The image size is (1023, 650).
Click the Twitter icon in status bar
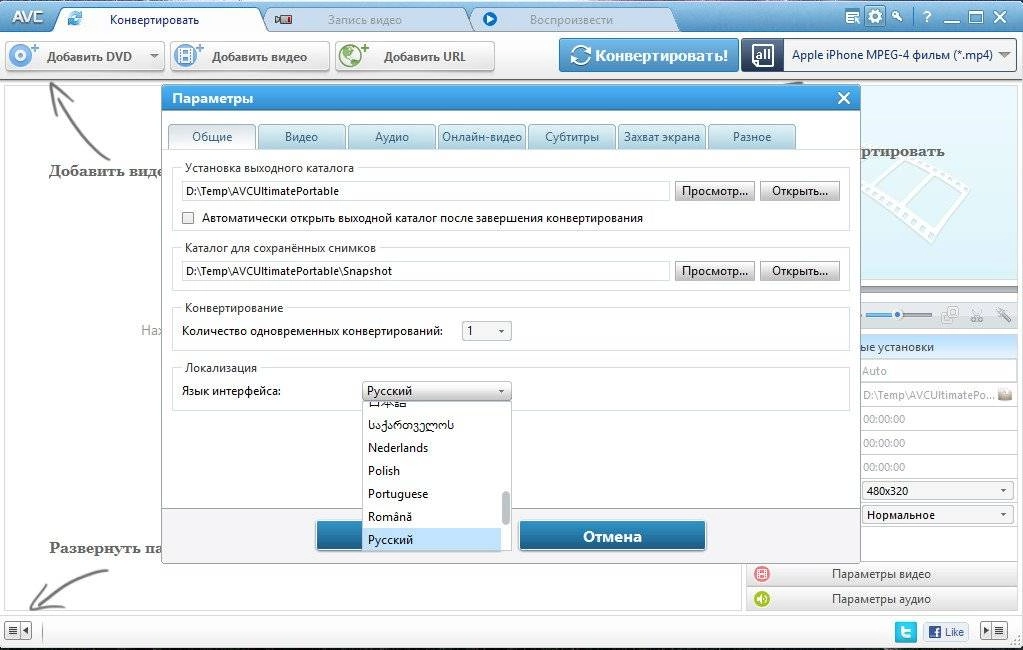click(x=905, y=631)
